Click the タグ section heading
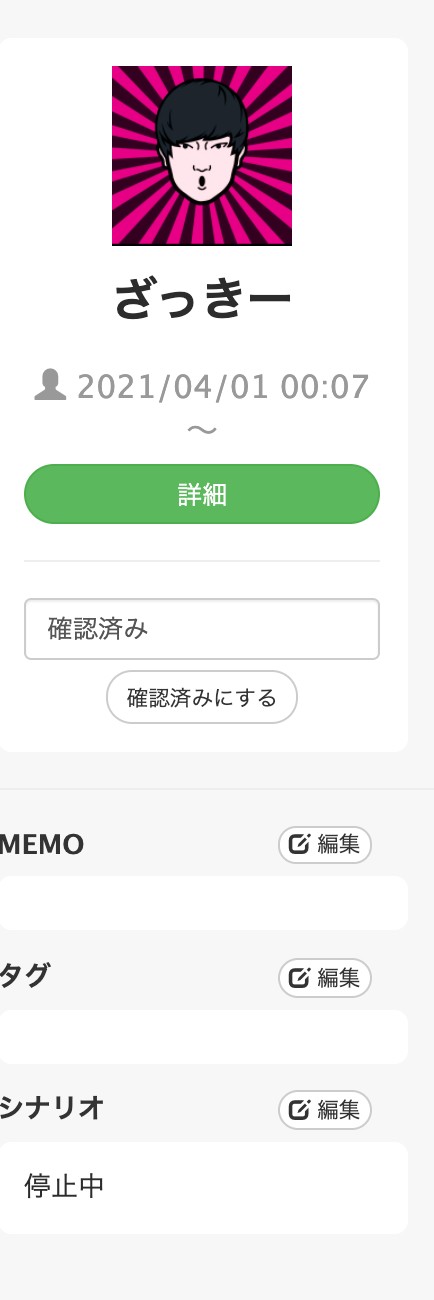 tap(25, 977)
